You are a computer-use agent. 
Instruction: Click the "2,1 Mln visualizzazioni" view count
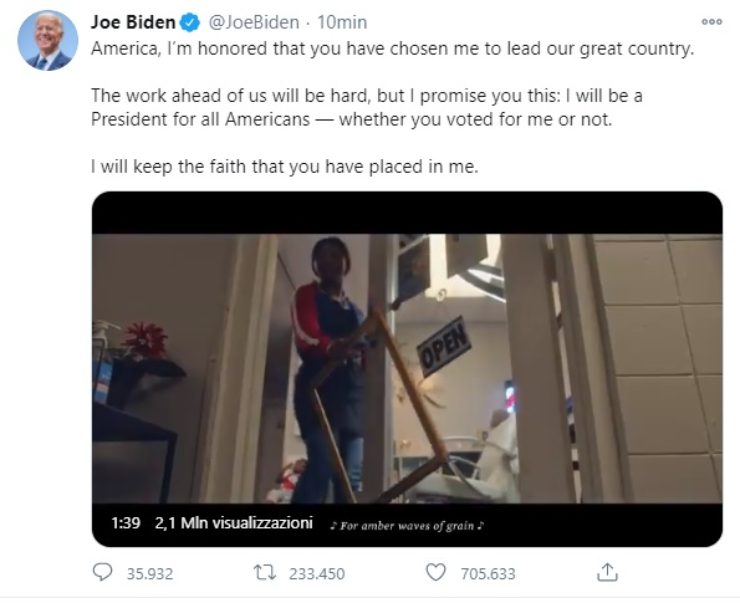pyautogui.click(x=233, y=524)
